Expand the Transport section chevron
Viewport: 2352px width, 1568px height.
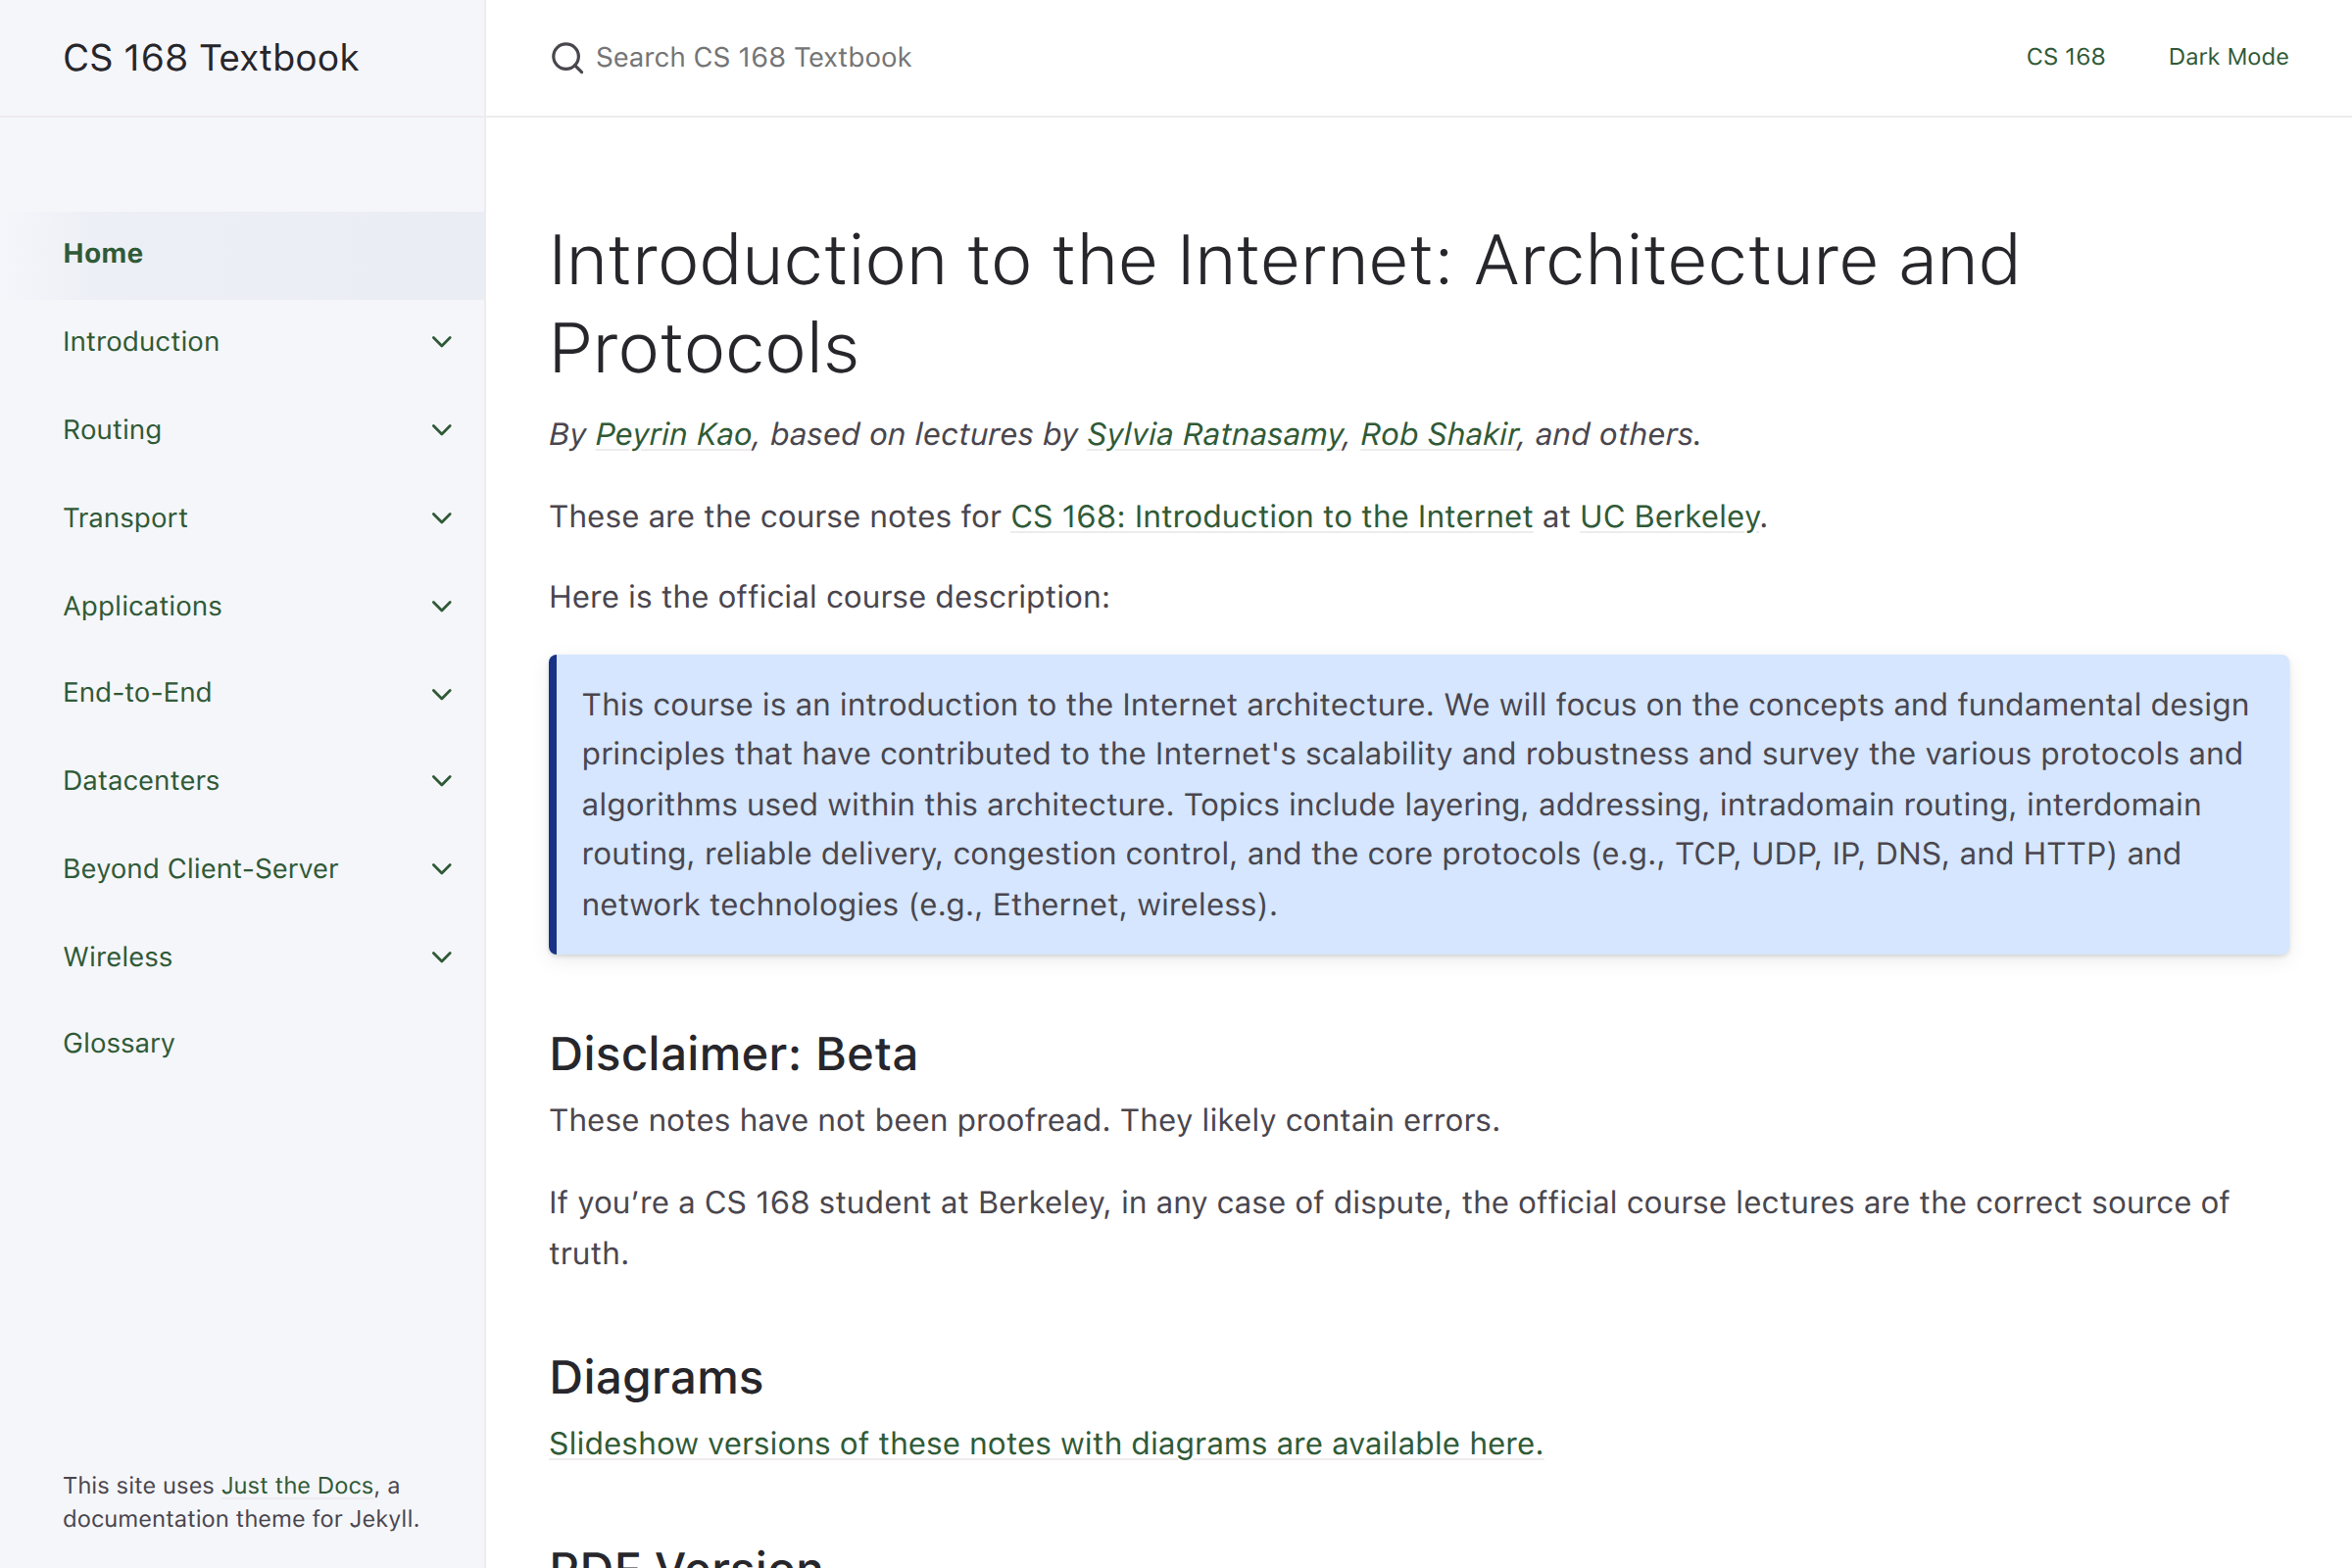(x=442, y=518)
